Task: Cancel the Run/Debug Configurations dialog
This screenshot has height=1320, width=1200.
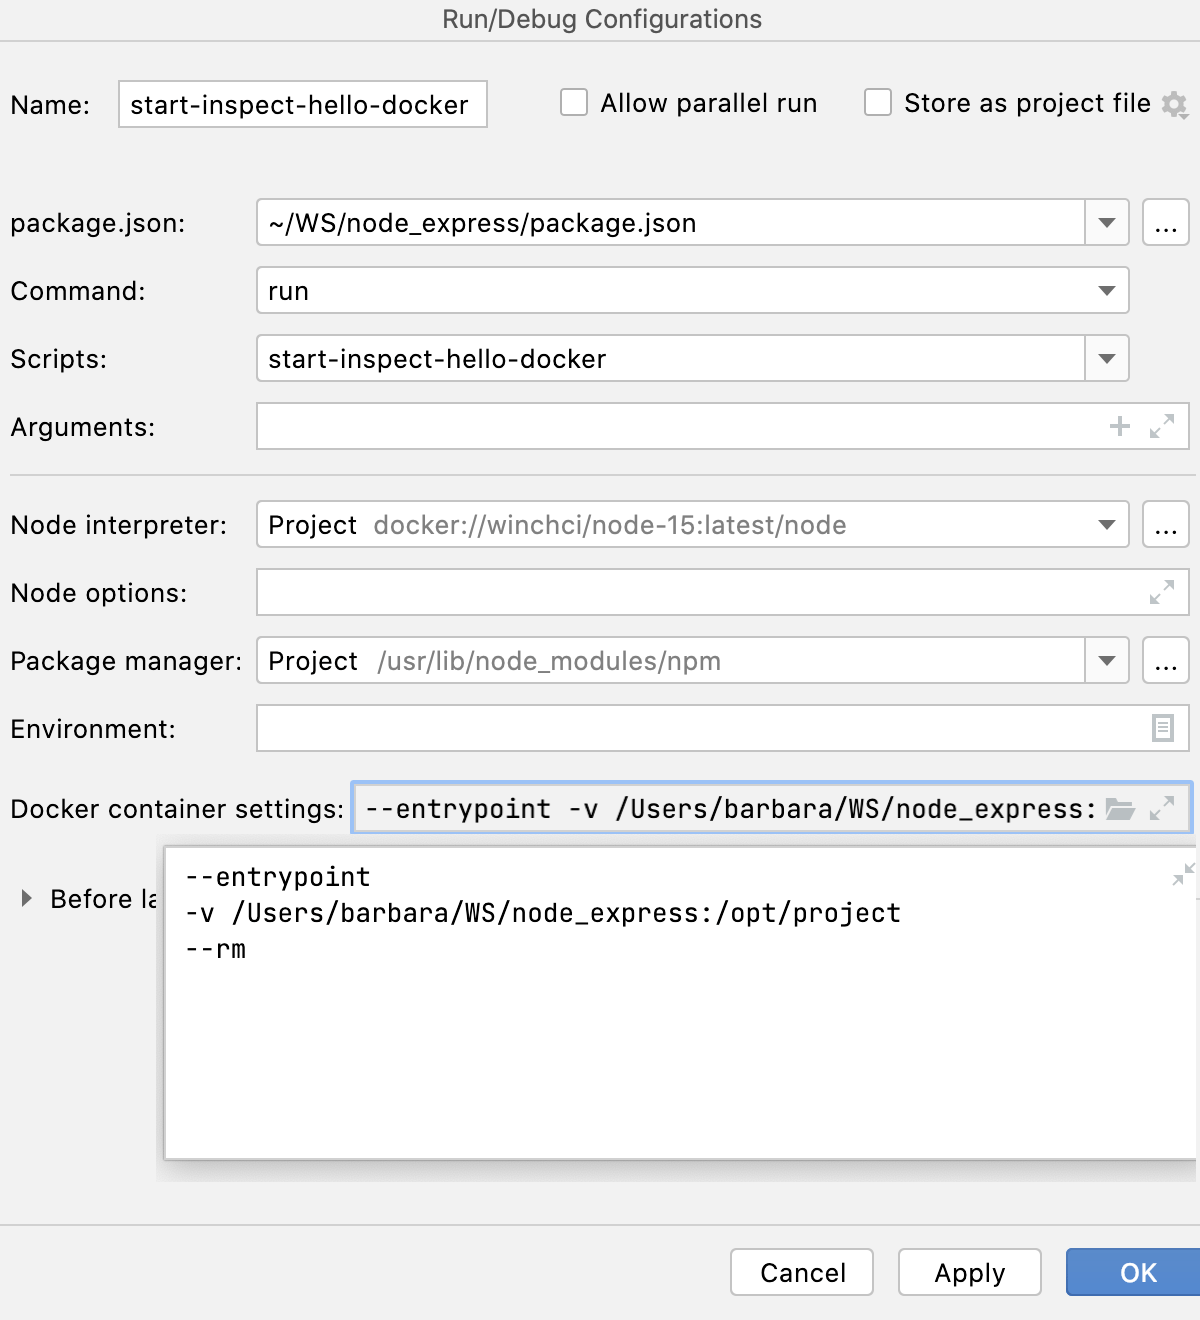Action: coord(801,1272)
